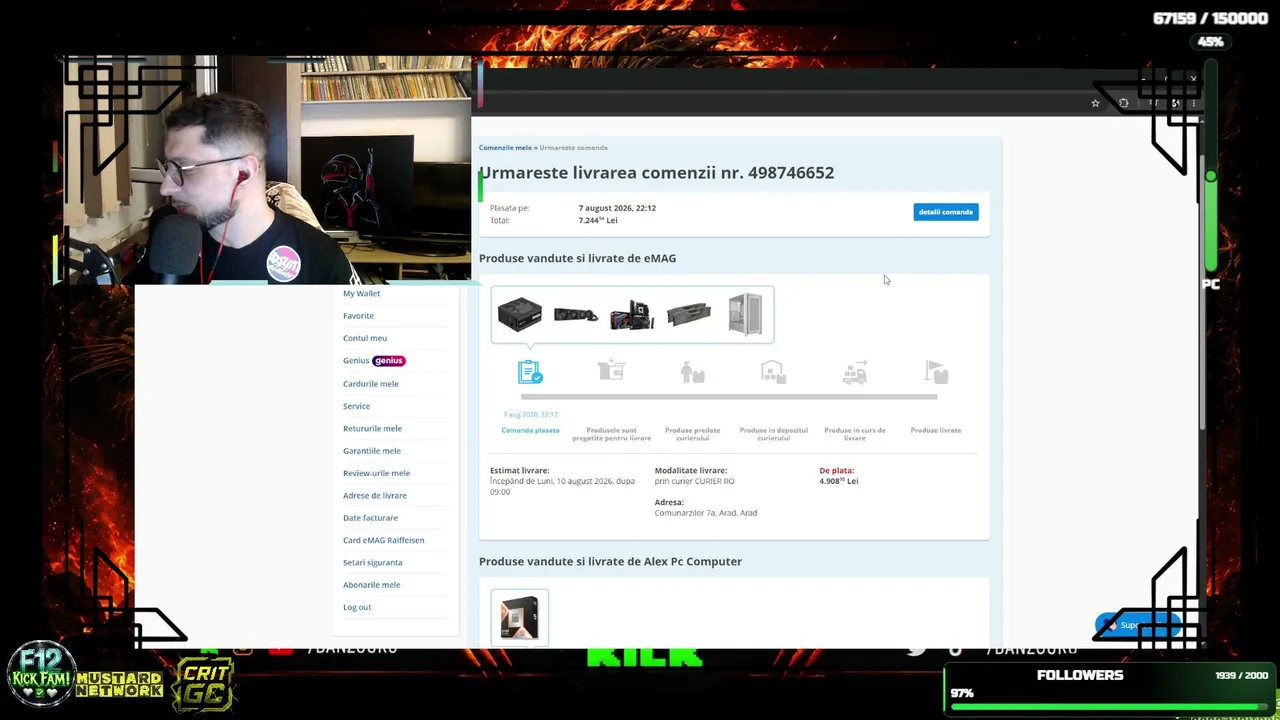
Task: Open 'Cardurile mele' in the sidebar
Action: (371, 384)
